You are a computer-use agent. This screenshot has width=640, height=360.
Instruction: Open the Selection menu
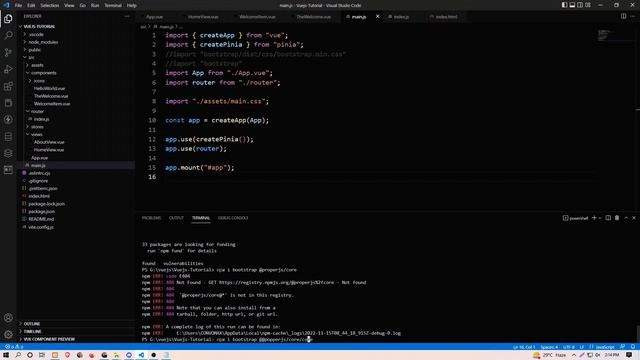pos(49,5)
